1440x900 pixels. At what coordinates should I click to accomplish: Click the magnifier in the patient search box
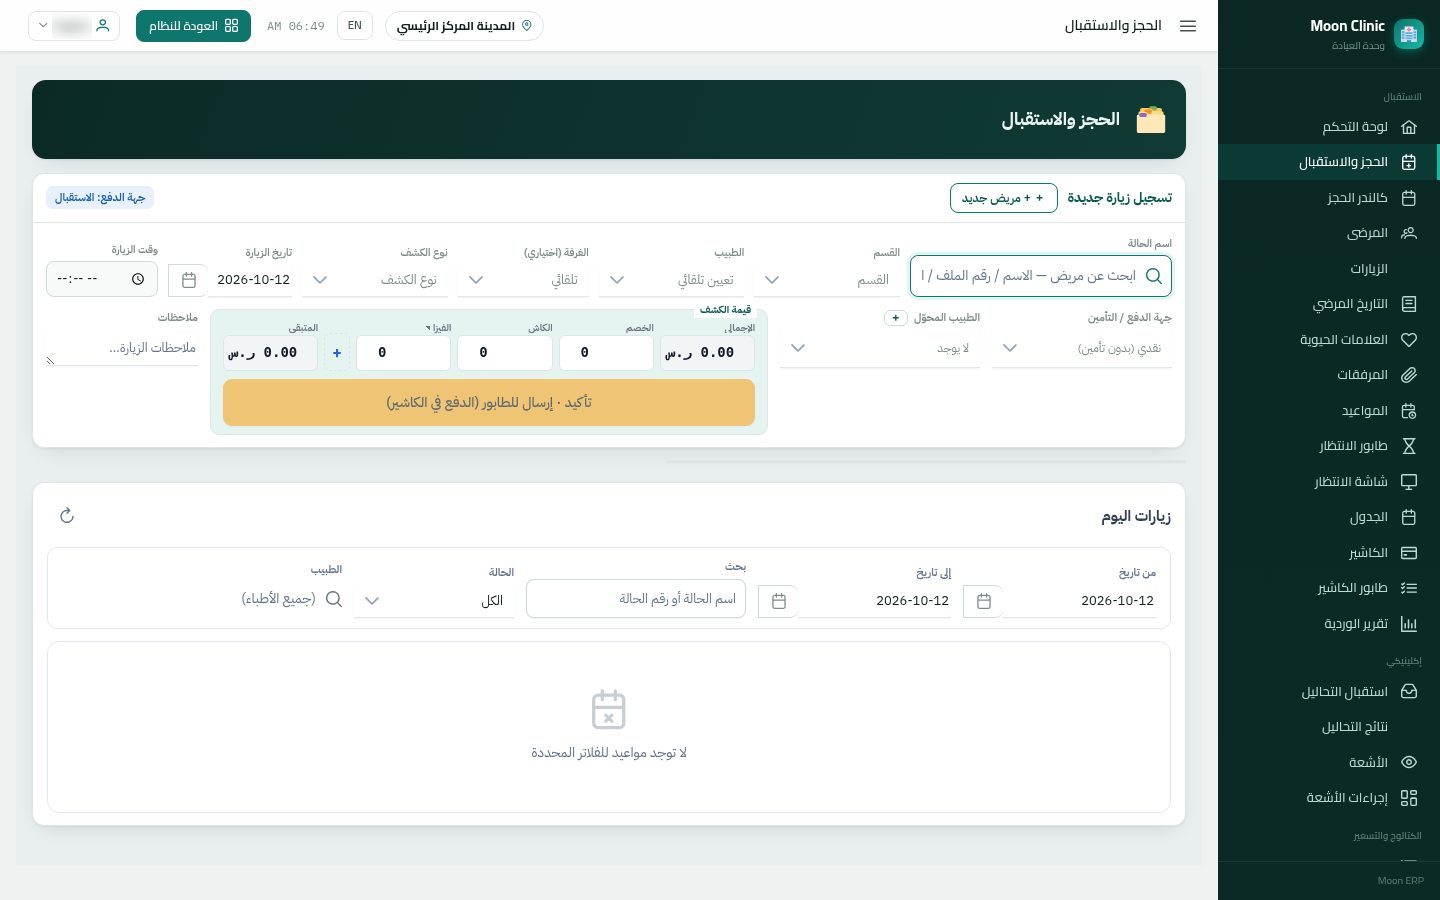coord(1153,276)
